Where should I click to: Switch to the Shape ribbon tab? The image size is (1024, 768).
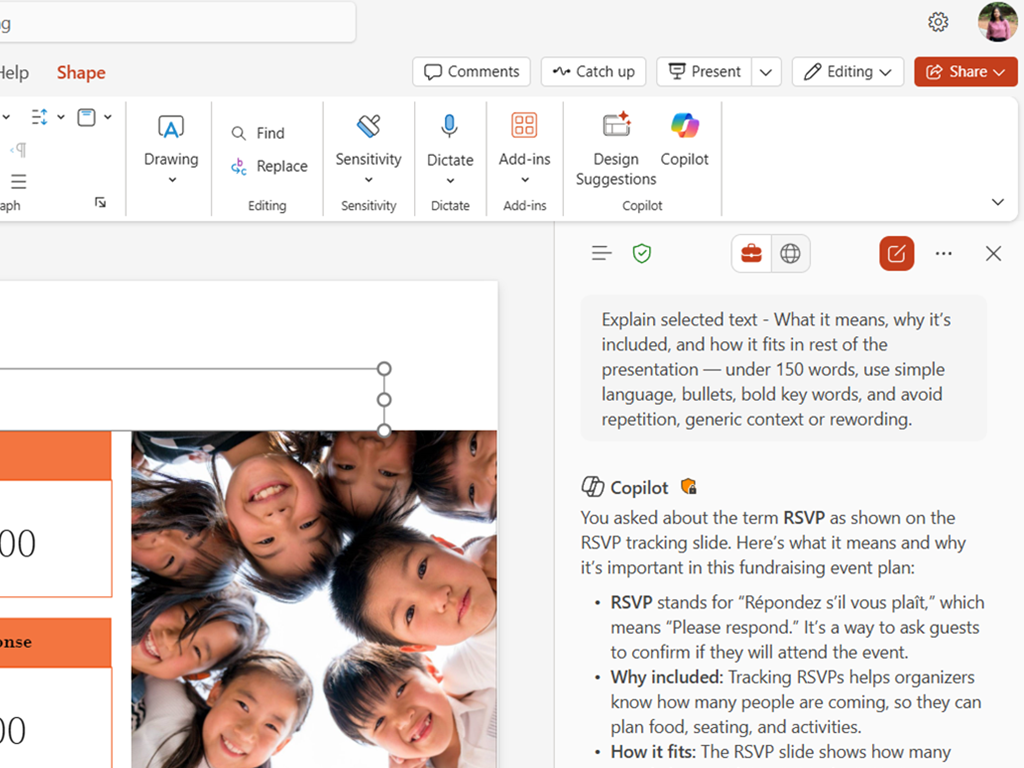(x=81, y=72)
